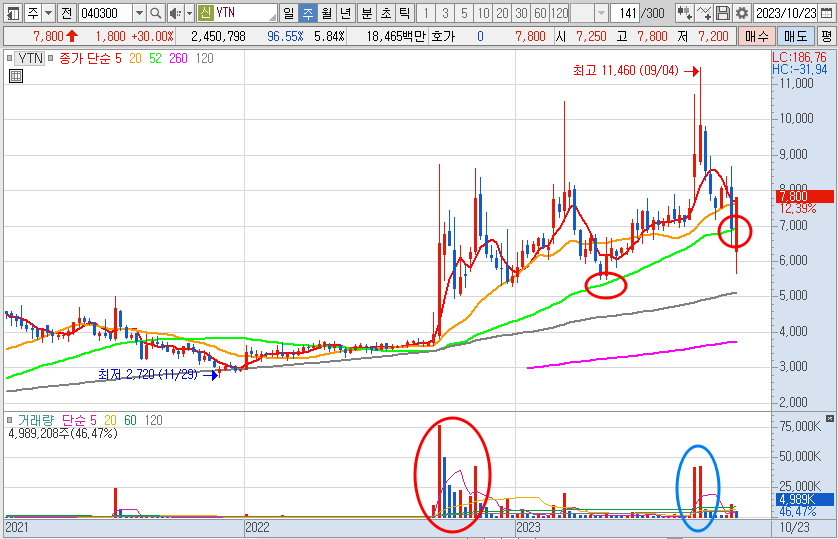The height and width of the screenshot is (539, 838).
Task: Click the green 신 badge icon
Action: [x=206, y=12]
